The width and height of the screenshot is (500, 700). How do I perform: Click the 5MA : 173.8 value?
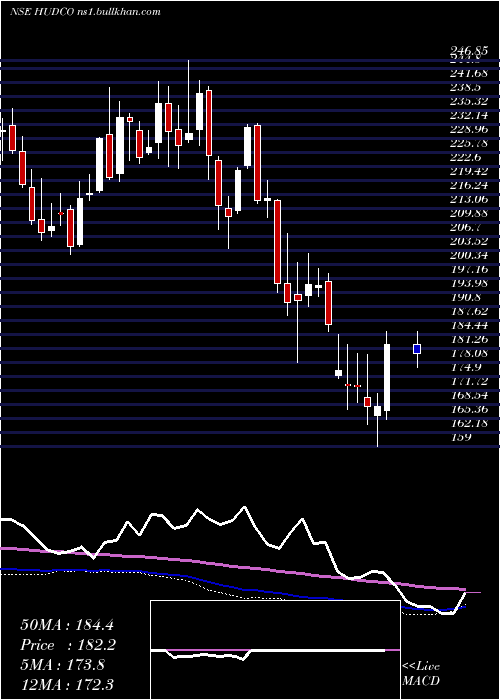click(x=62, y=665)
